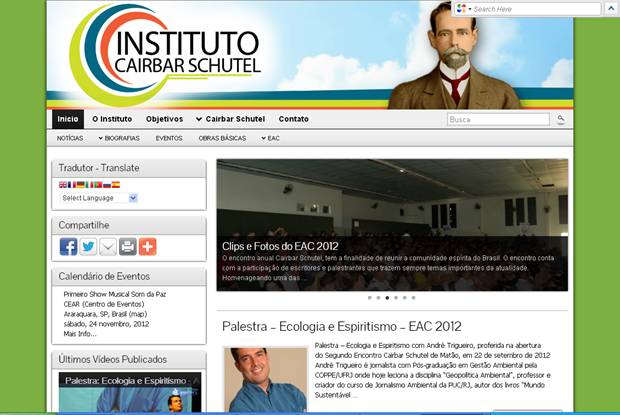Share the page by email icon
The image size is (620, 415).
coord(108,247)
